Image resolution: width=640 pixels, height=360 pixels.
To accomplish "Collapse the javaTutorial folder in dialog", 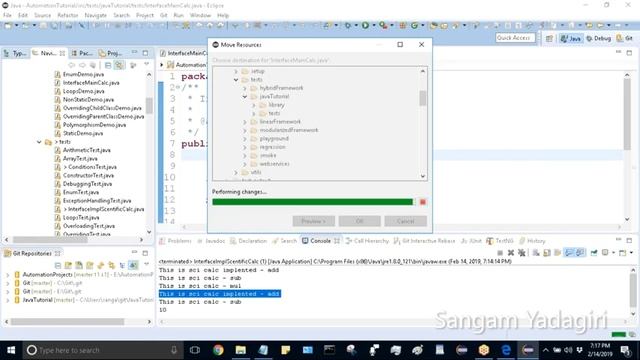I will [x=245, y=96].
